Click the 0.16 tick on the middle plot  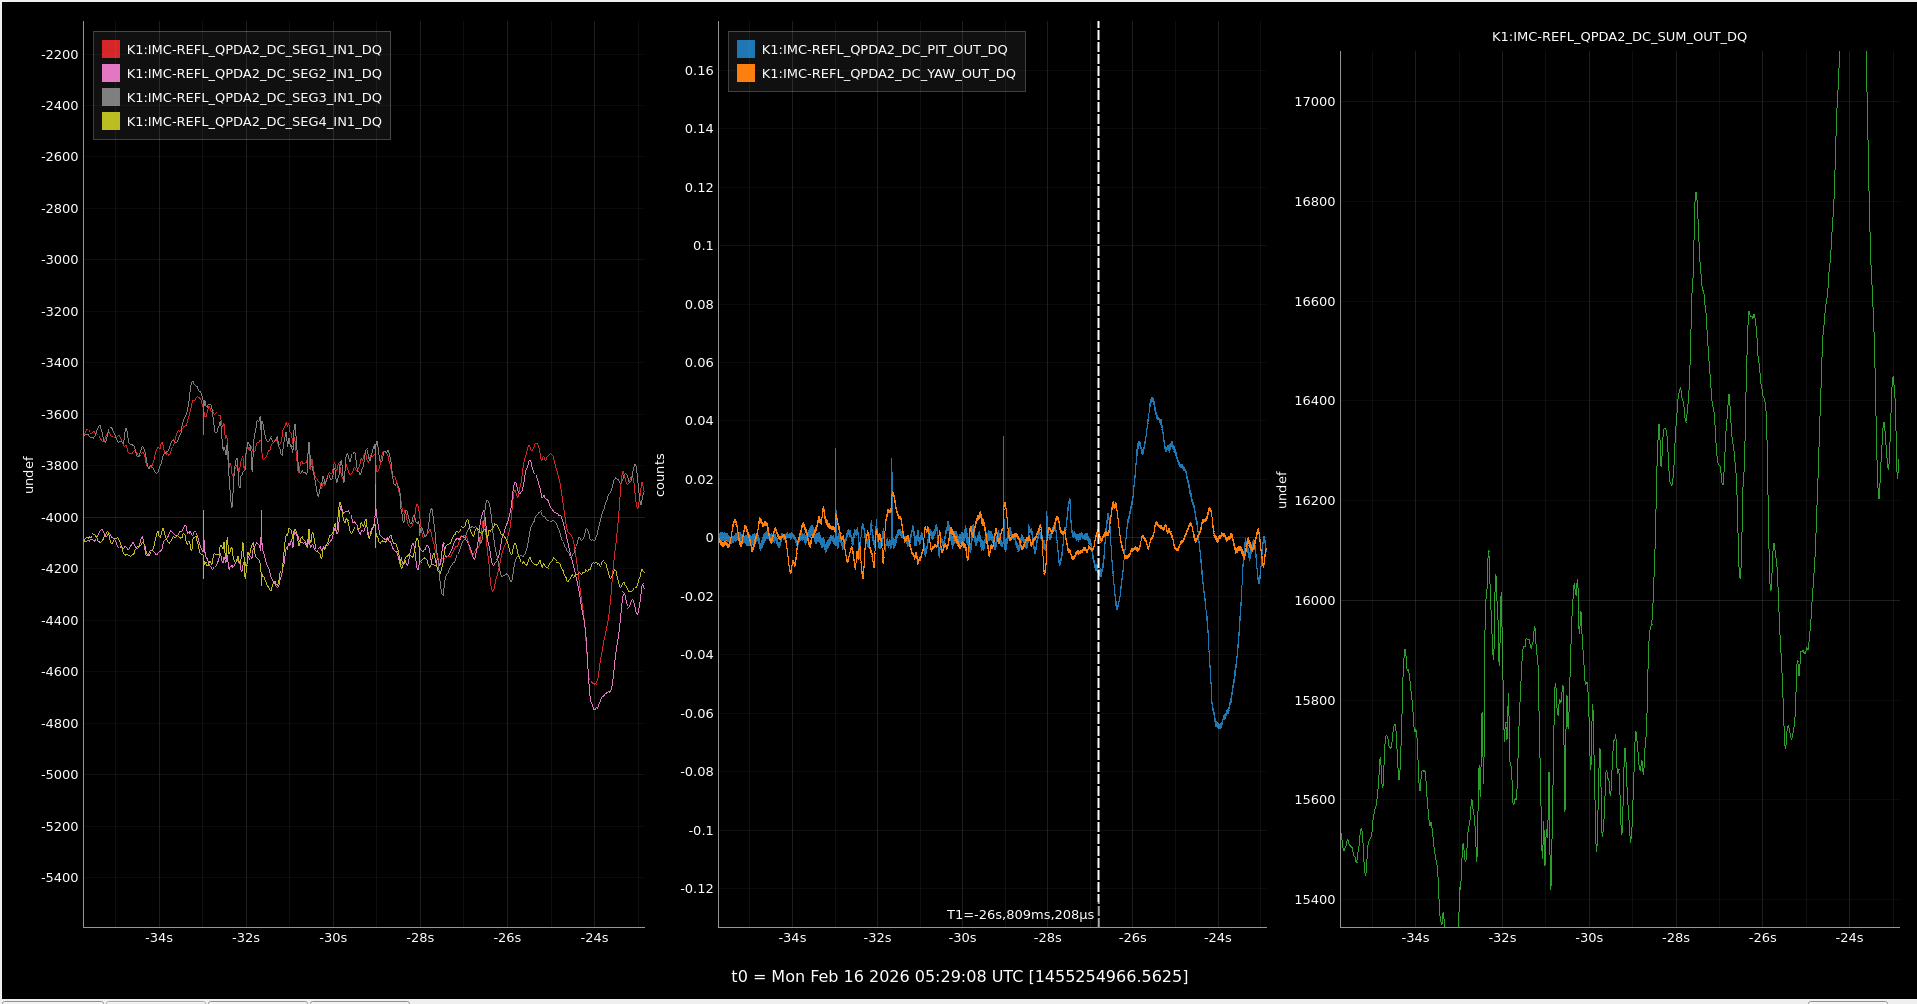[699, 71]
